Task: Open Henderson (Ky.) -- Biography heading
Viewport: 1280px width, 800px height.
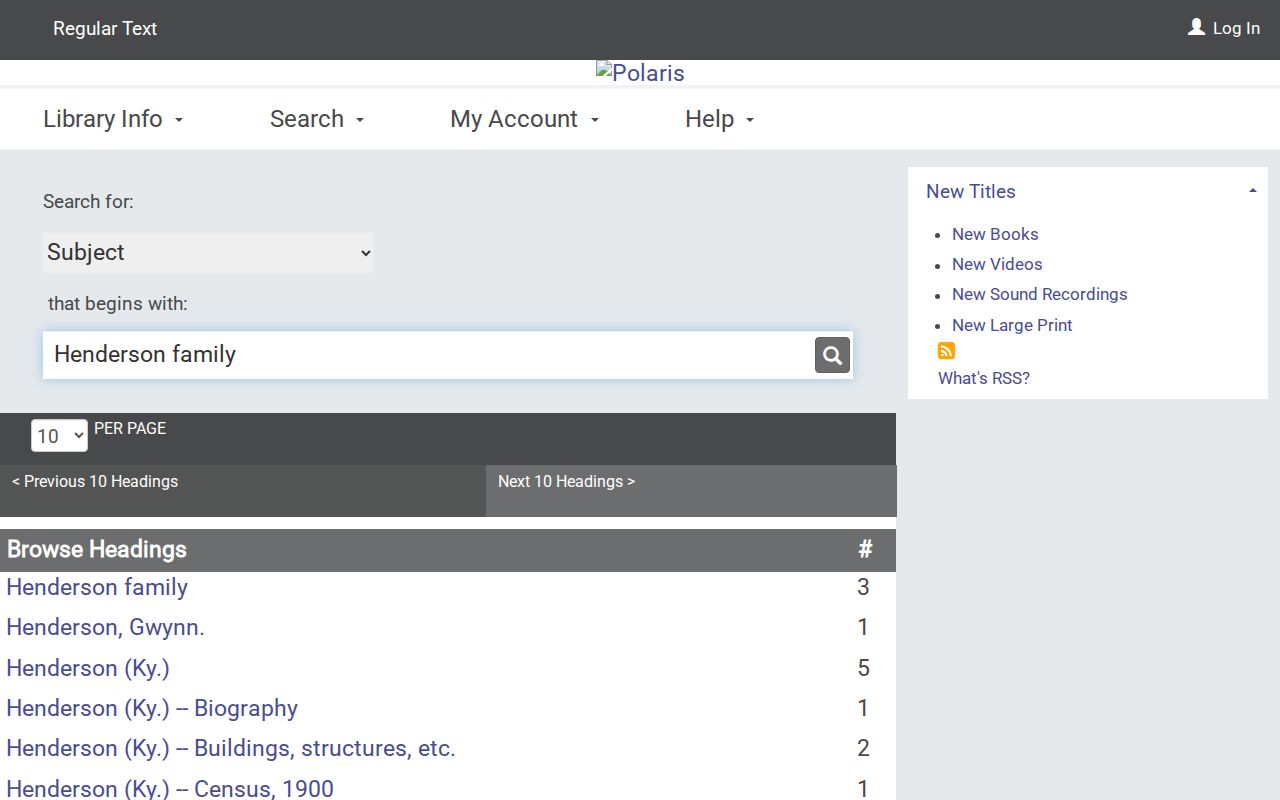Action: [x=152, y=708]
